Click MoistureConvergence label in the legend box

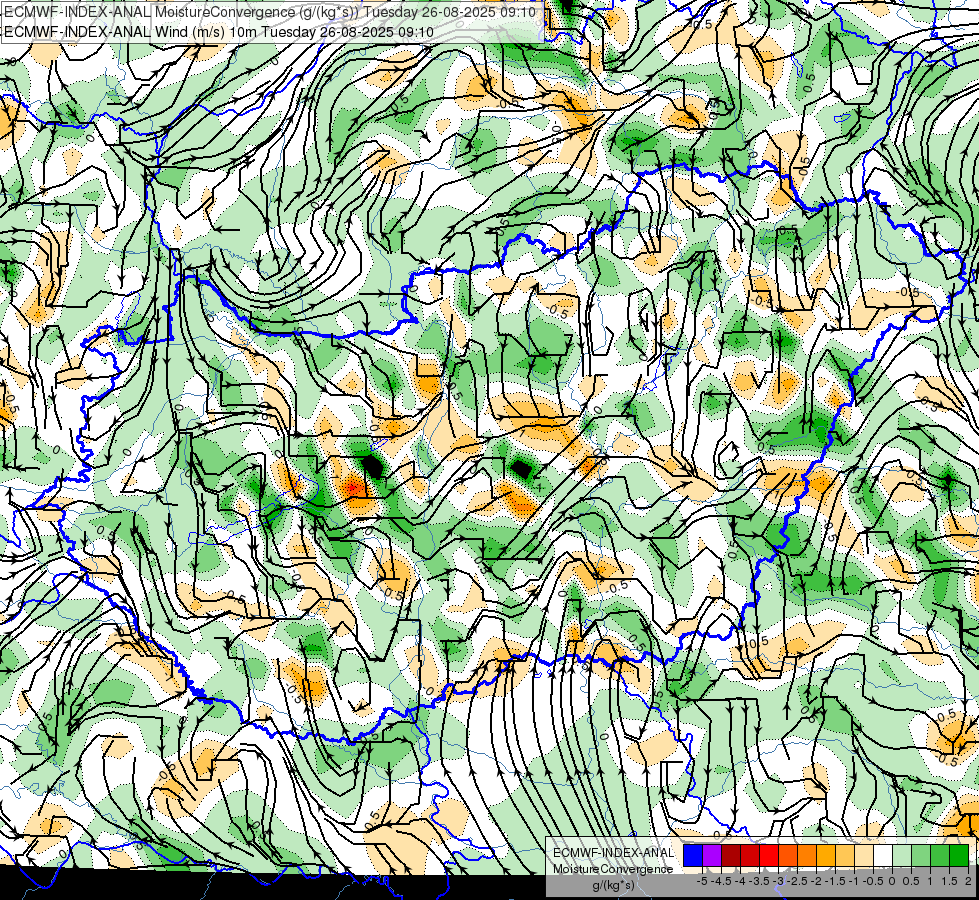tap(613, 869)
